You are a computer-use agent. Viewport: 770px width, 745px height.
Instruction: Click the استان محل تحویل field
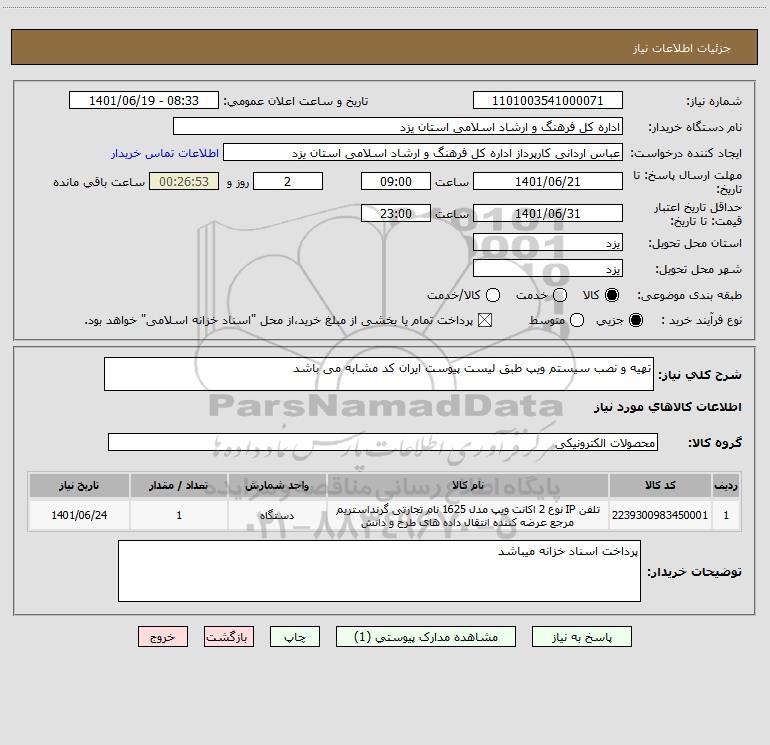click(x=548, y=242)
